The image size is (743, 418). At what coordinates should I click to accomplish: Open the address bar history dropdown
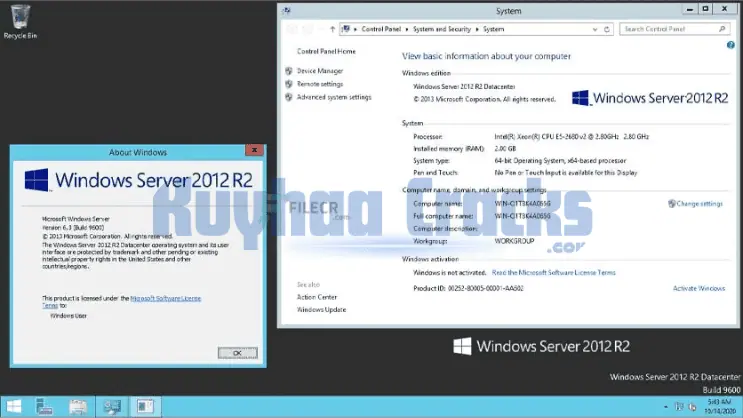(595, 29)
